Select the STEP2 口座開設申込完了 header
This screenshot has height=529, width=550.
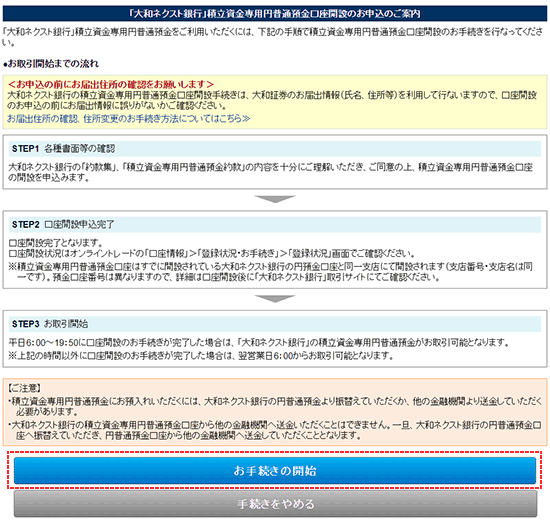275,225
